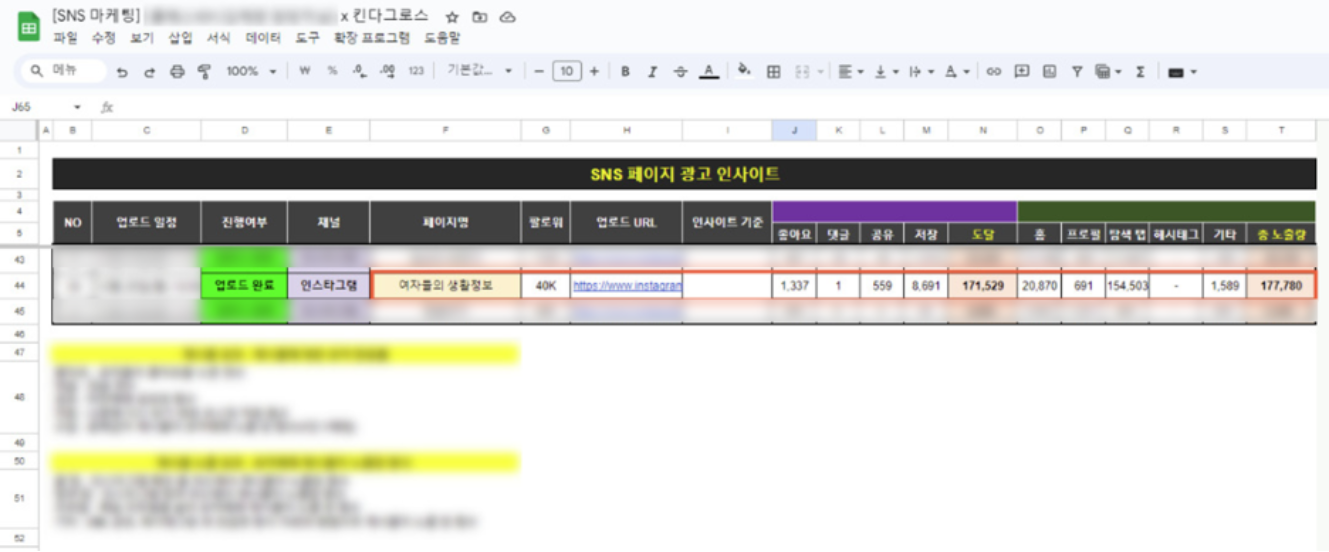Open filter views dropdown
The image size is (1329, 552).
[1107, 72]
